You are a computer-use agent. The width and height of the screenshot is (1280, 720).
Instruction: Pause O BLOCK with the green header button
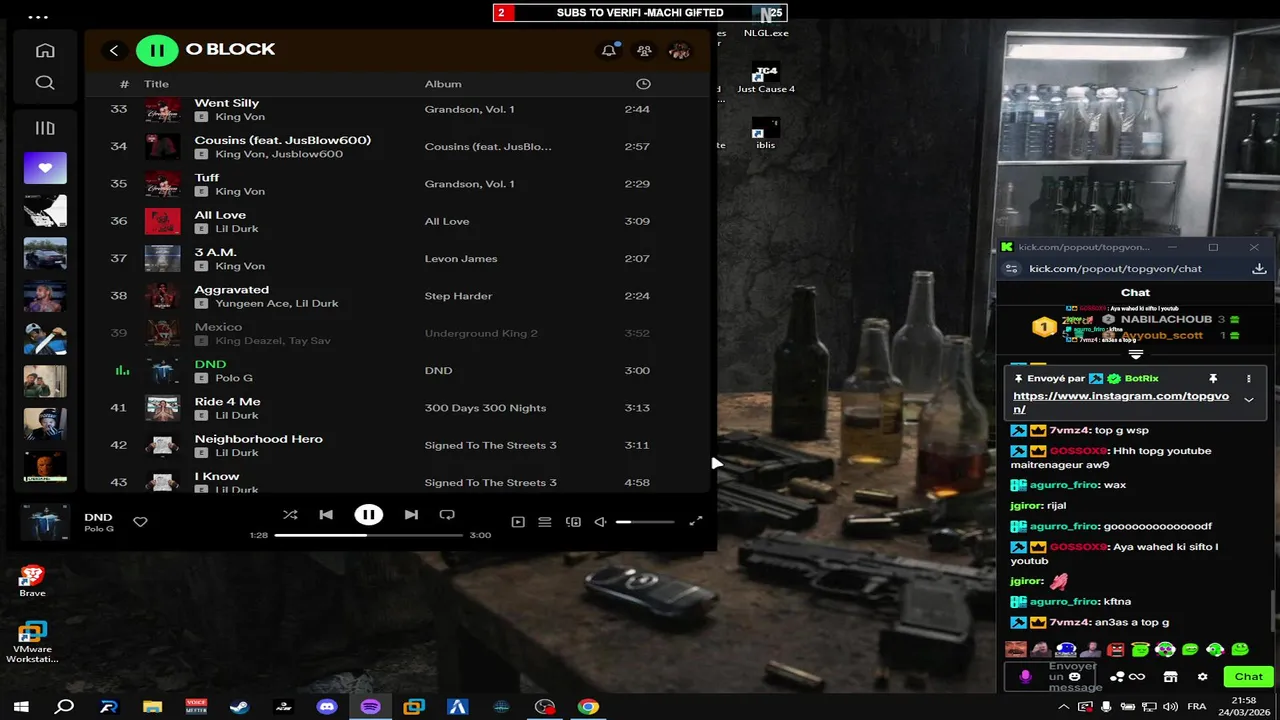(x=157, y=50)
